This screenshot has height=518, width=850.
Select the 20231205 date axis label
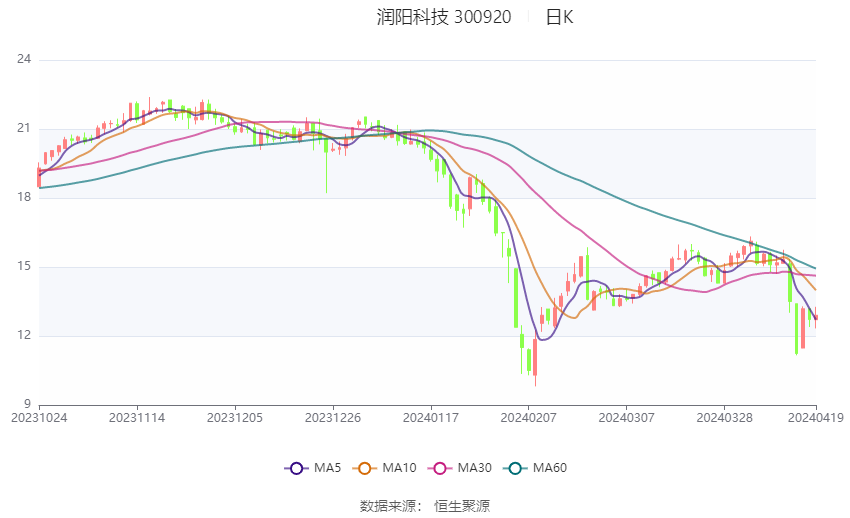[235, 418]
